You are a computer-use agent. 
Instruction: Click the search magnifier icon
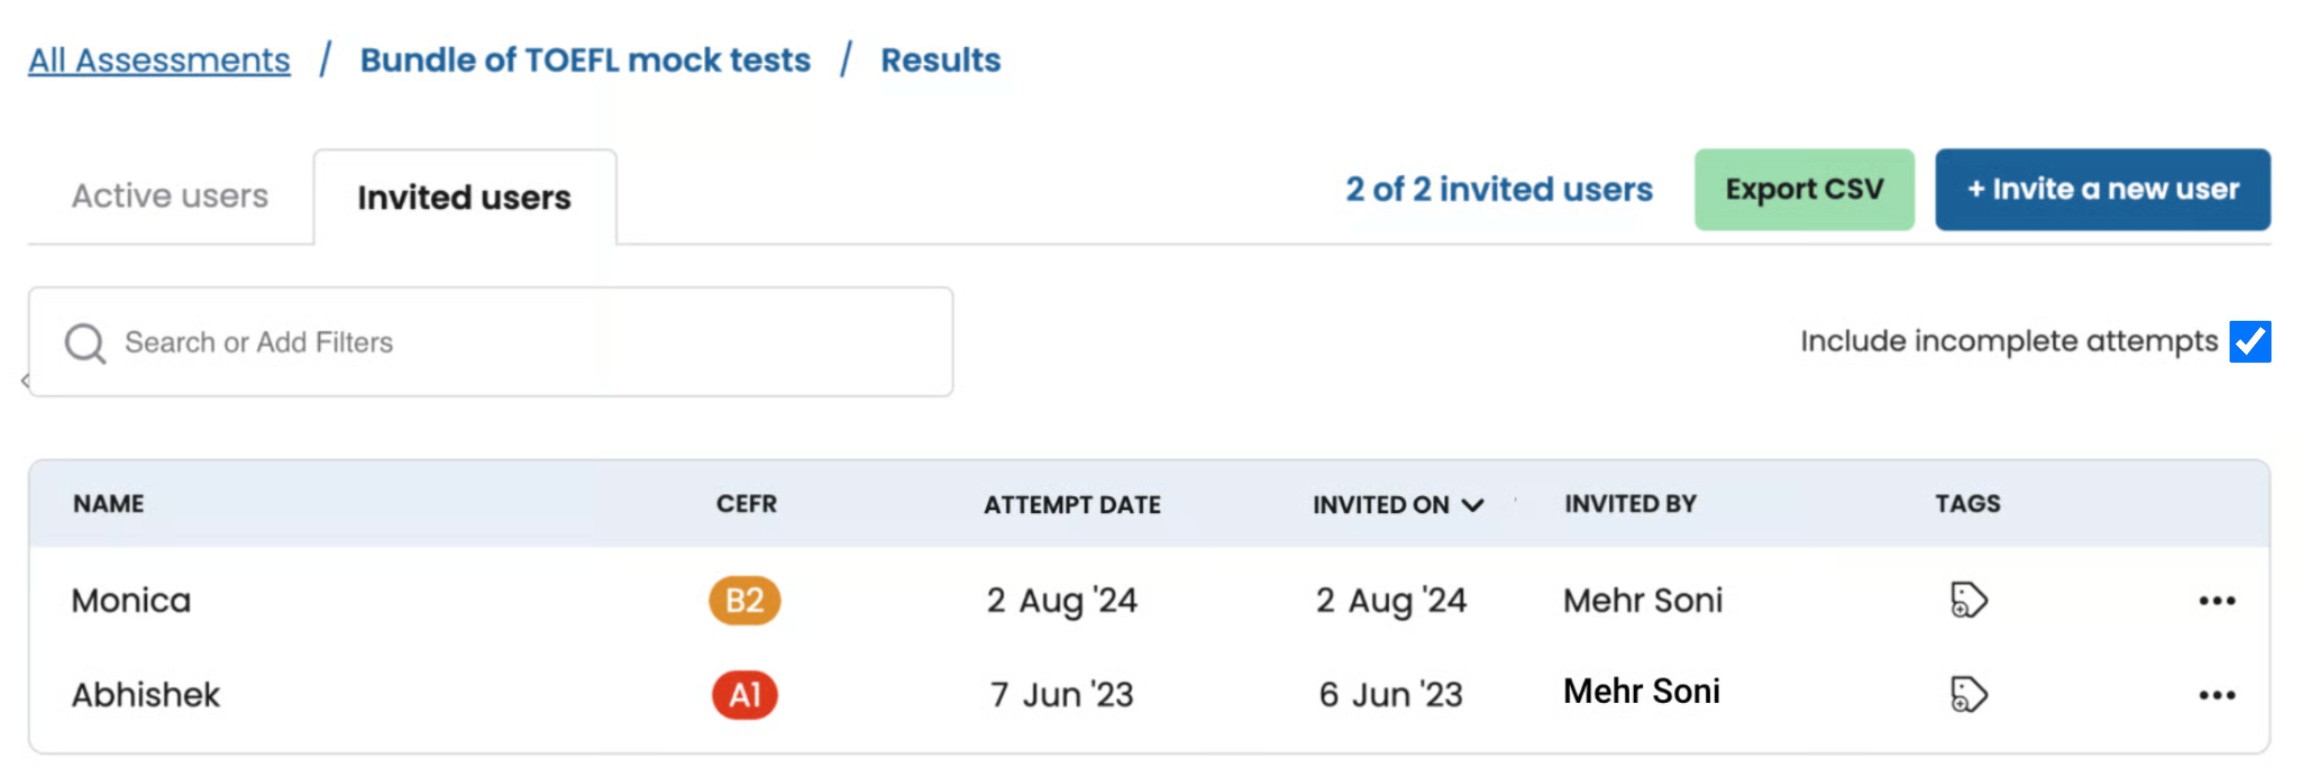(x=85, y=343)
